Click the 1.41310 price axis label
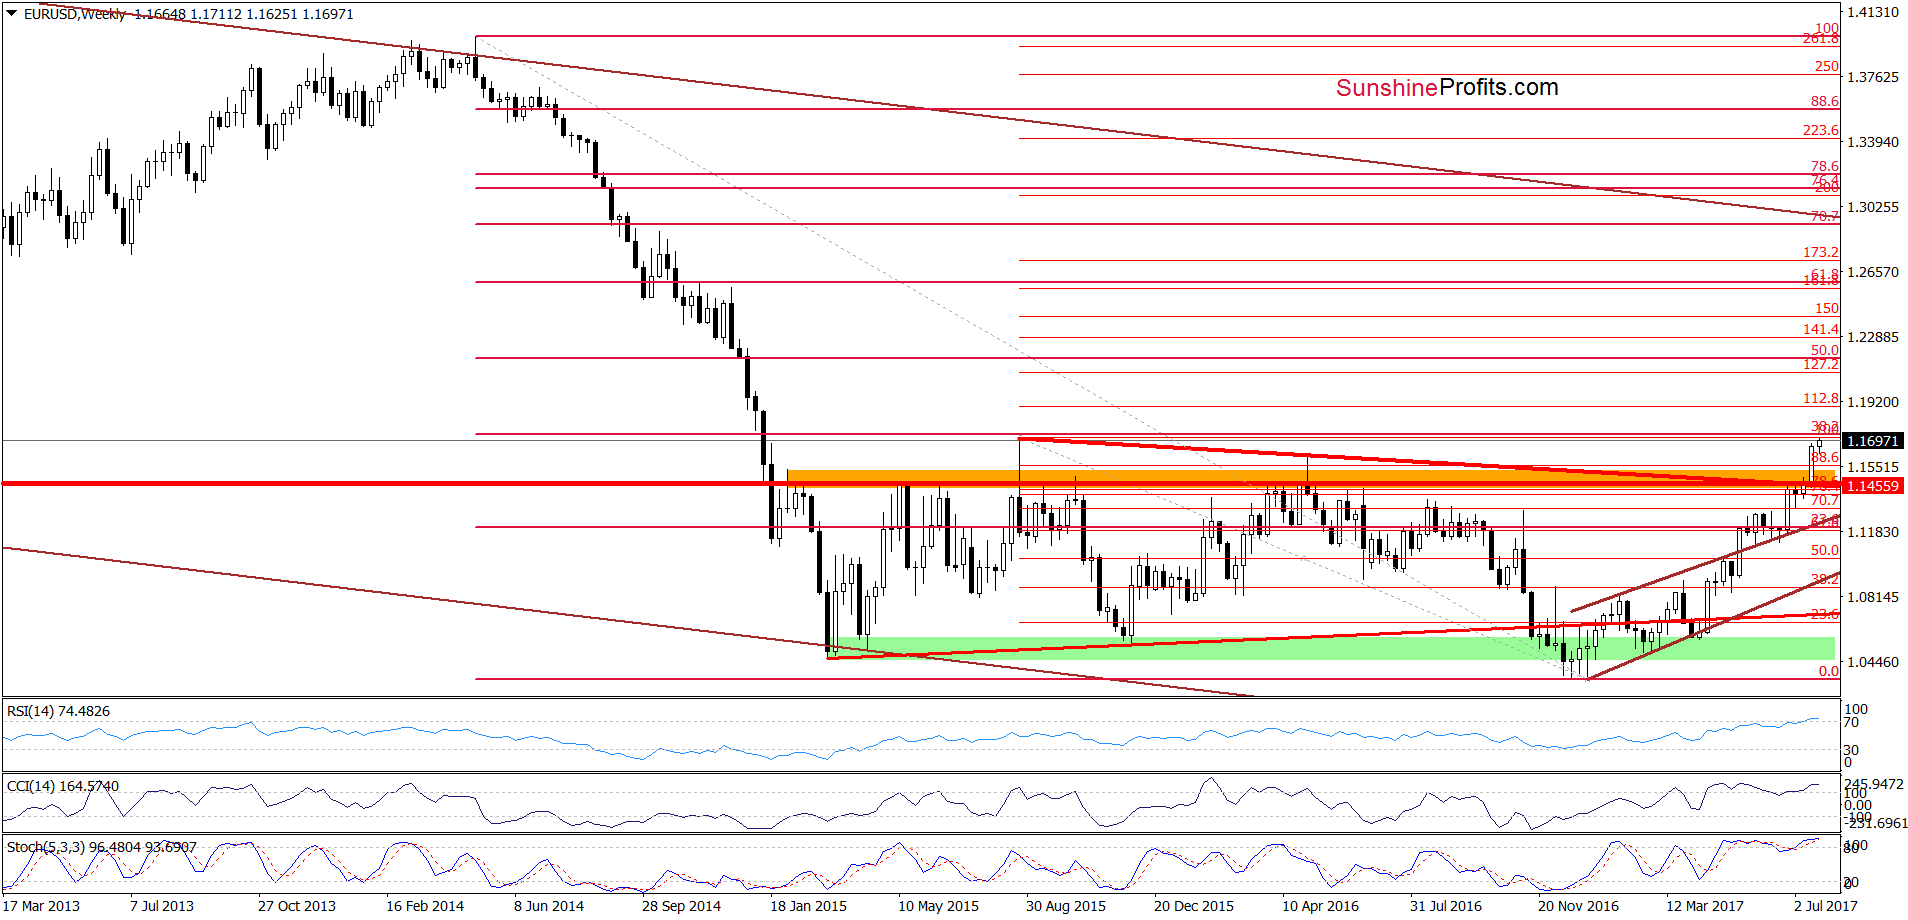Screen dimensions: 1908x920 [x=1872, y=12]
